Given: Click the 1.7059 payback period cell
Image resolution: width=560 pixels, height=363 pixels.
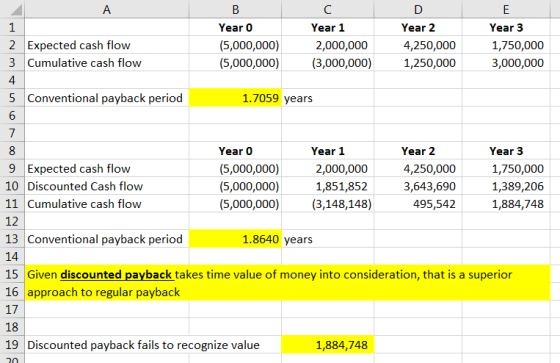Looking at the screenshot, I should click(235, 98).
